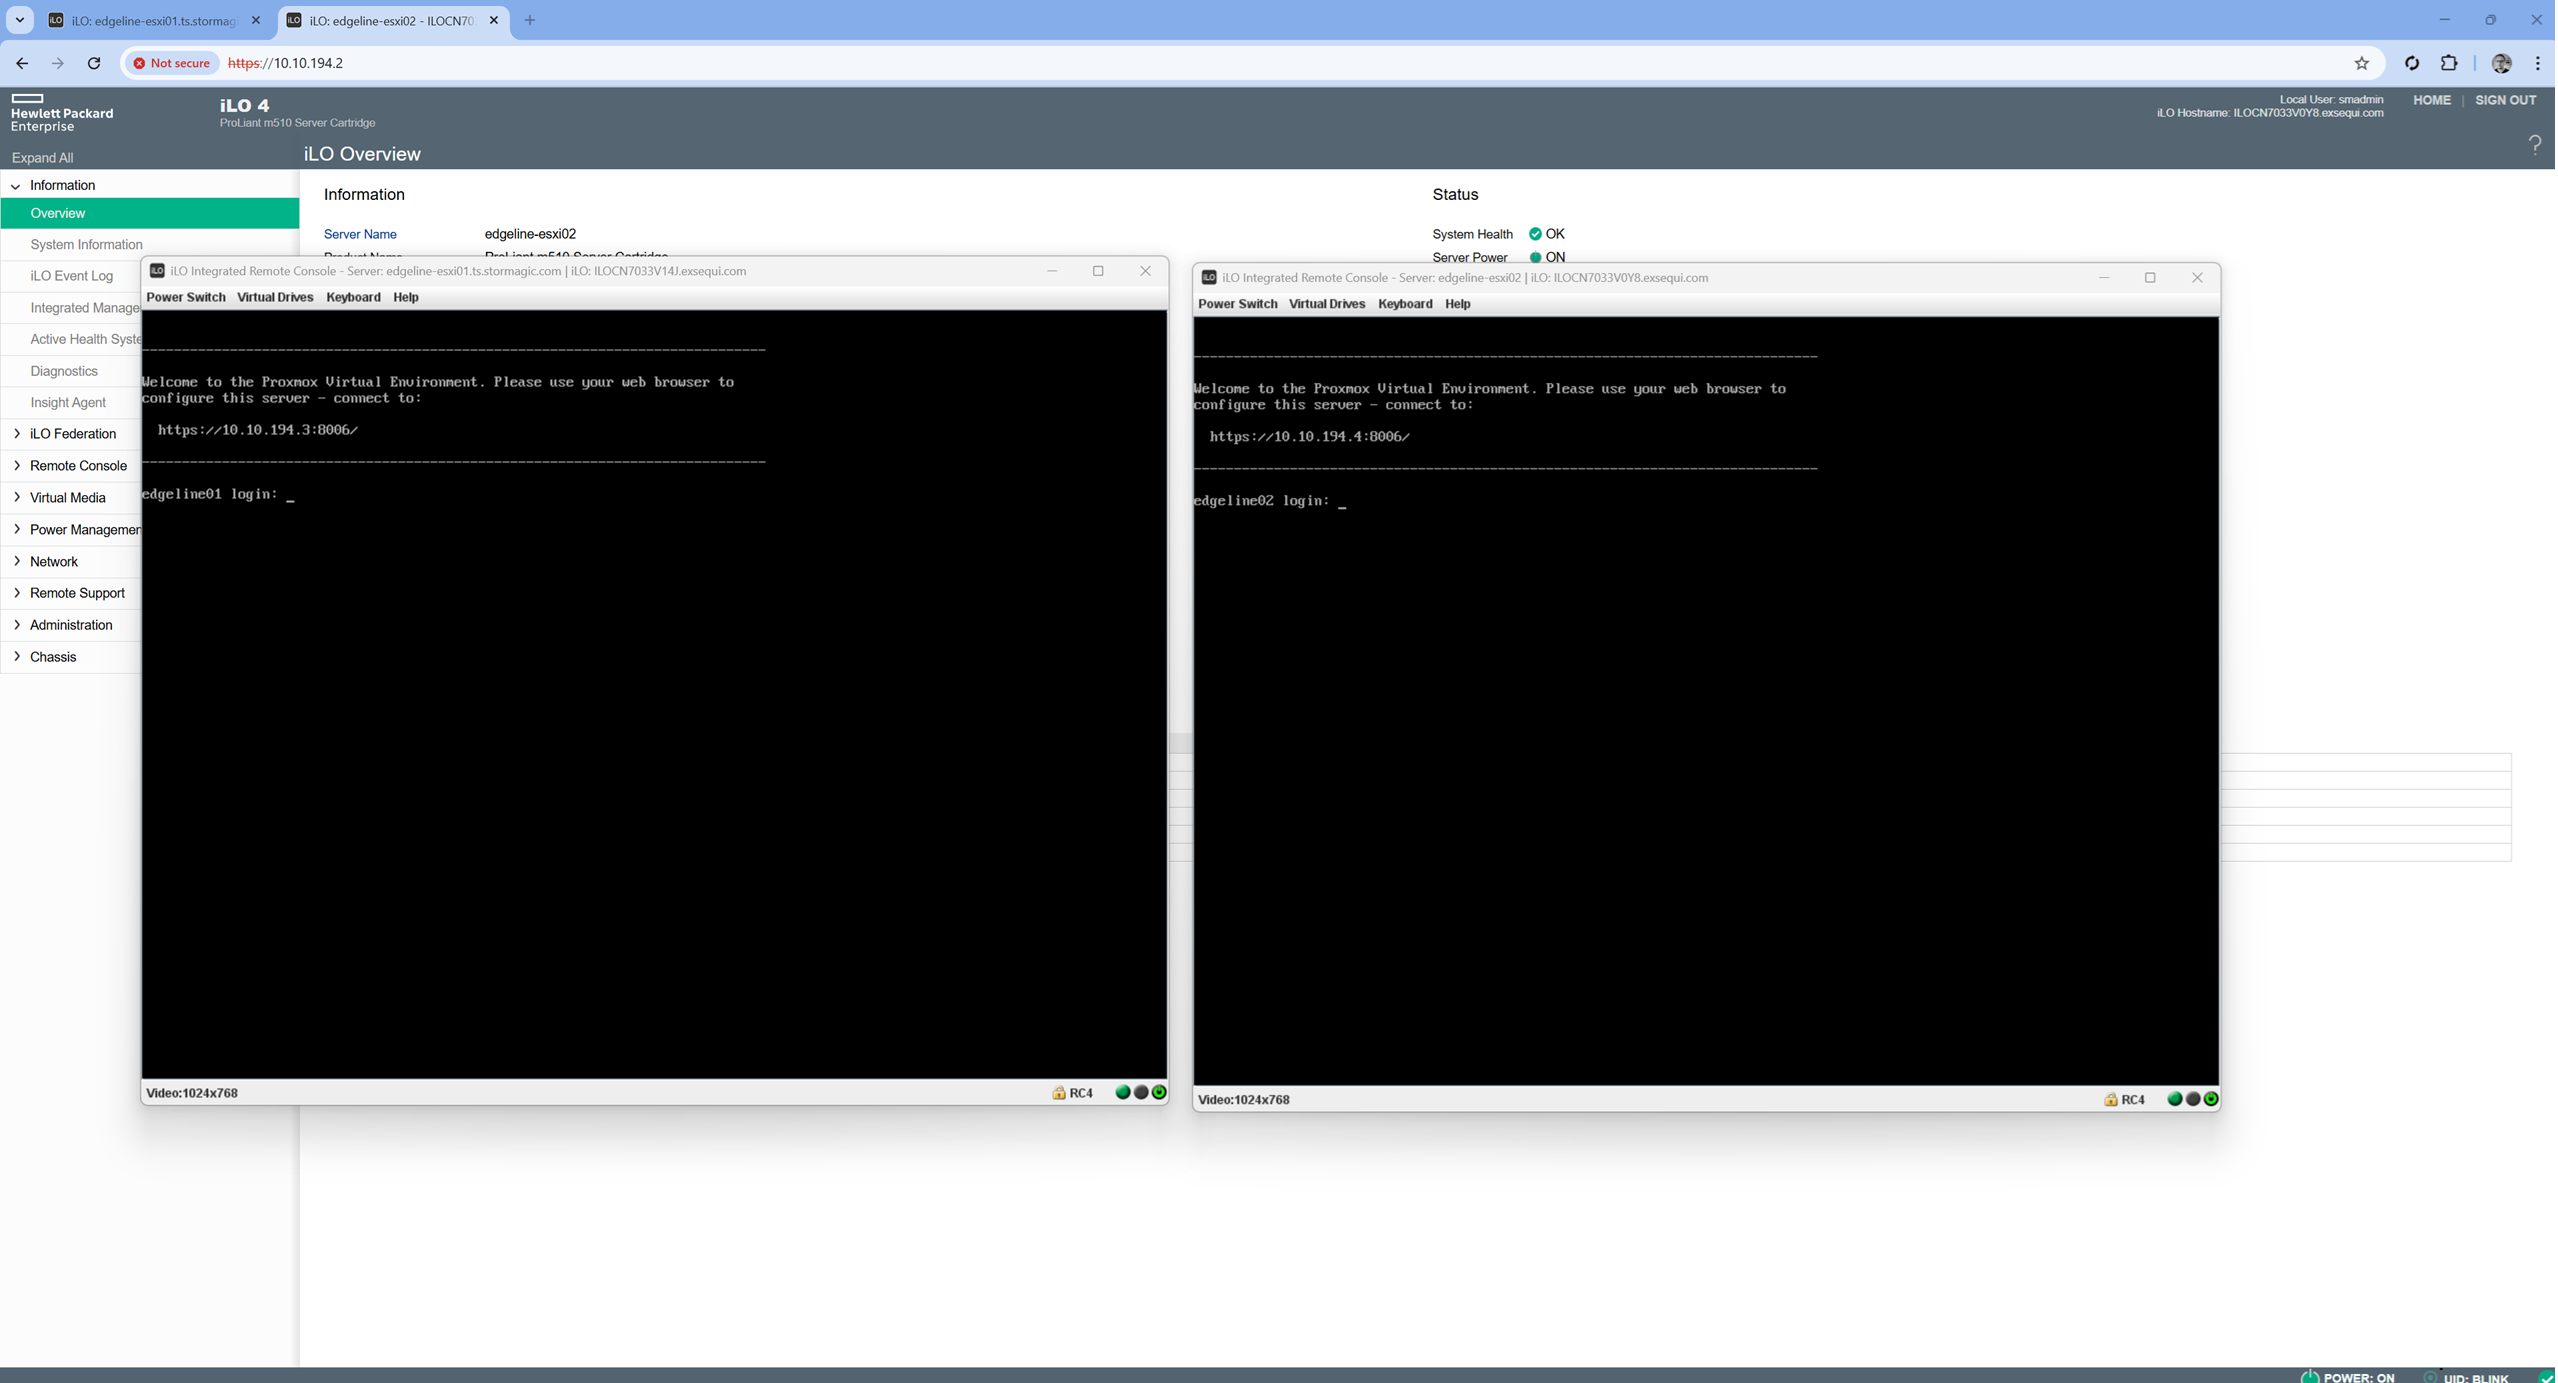The width and height of the screenshot is (2558, 1383).
Task: Expand the Remote Support section
Action: tap(17, 593)
